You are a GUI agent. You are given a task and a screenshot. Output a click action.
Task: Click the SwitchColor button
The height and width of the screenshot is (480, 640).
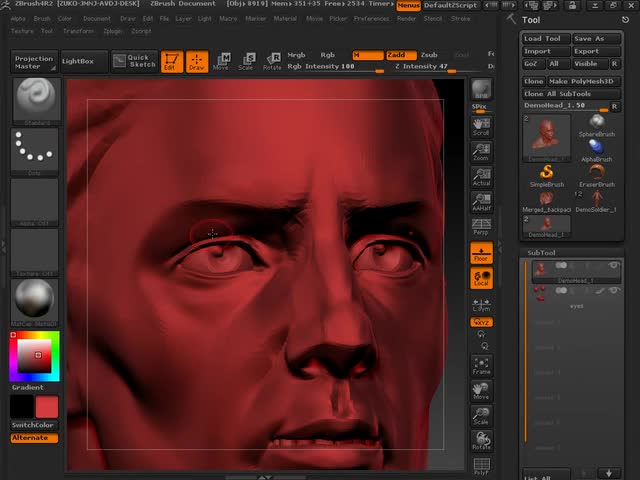(34, 425)
